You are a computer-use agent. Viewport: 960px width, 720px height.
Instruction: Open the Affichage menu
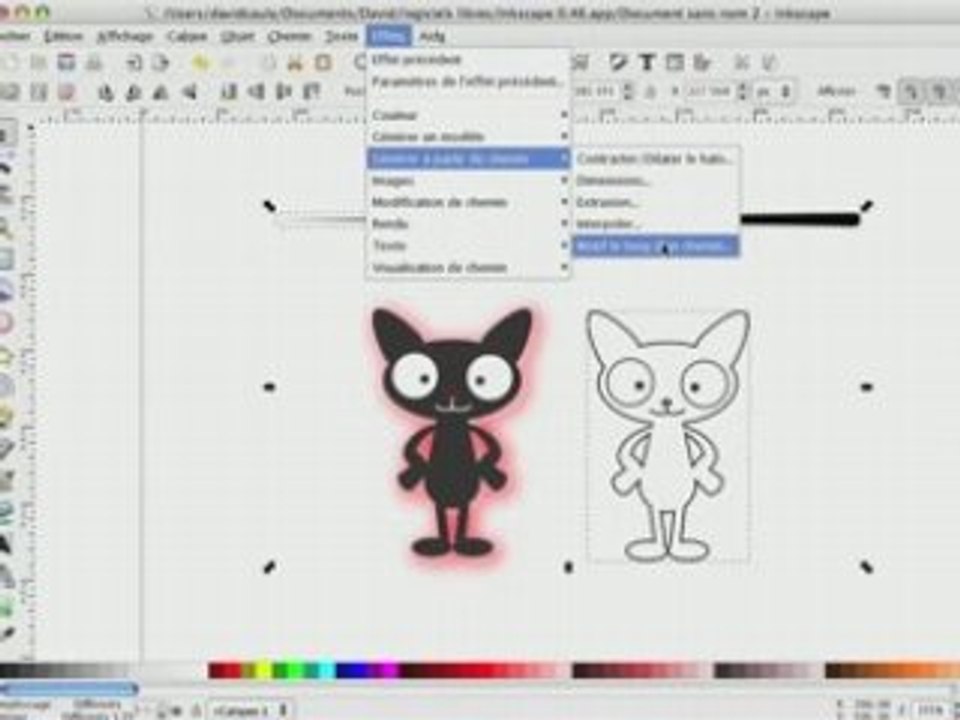pyautogui.click(x=125, y=36)
